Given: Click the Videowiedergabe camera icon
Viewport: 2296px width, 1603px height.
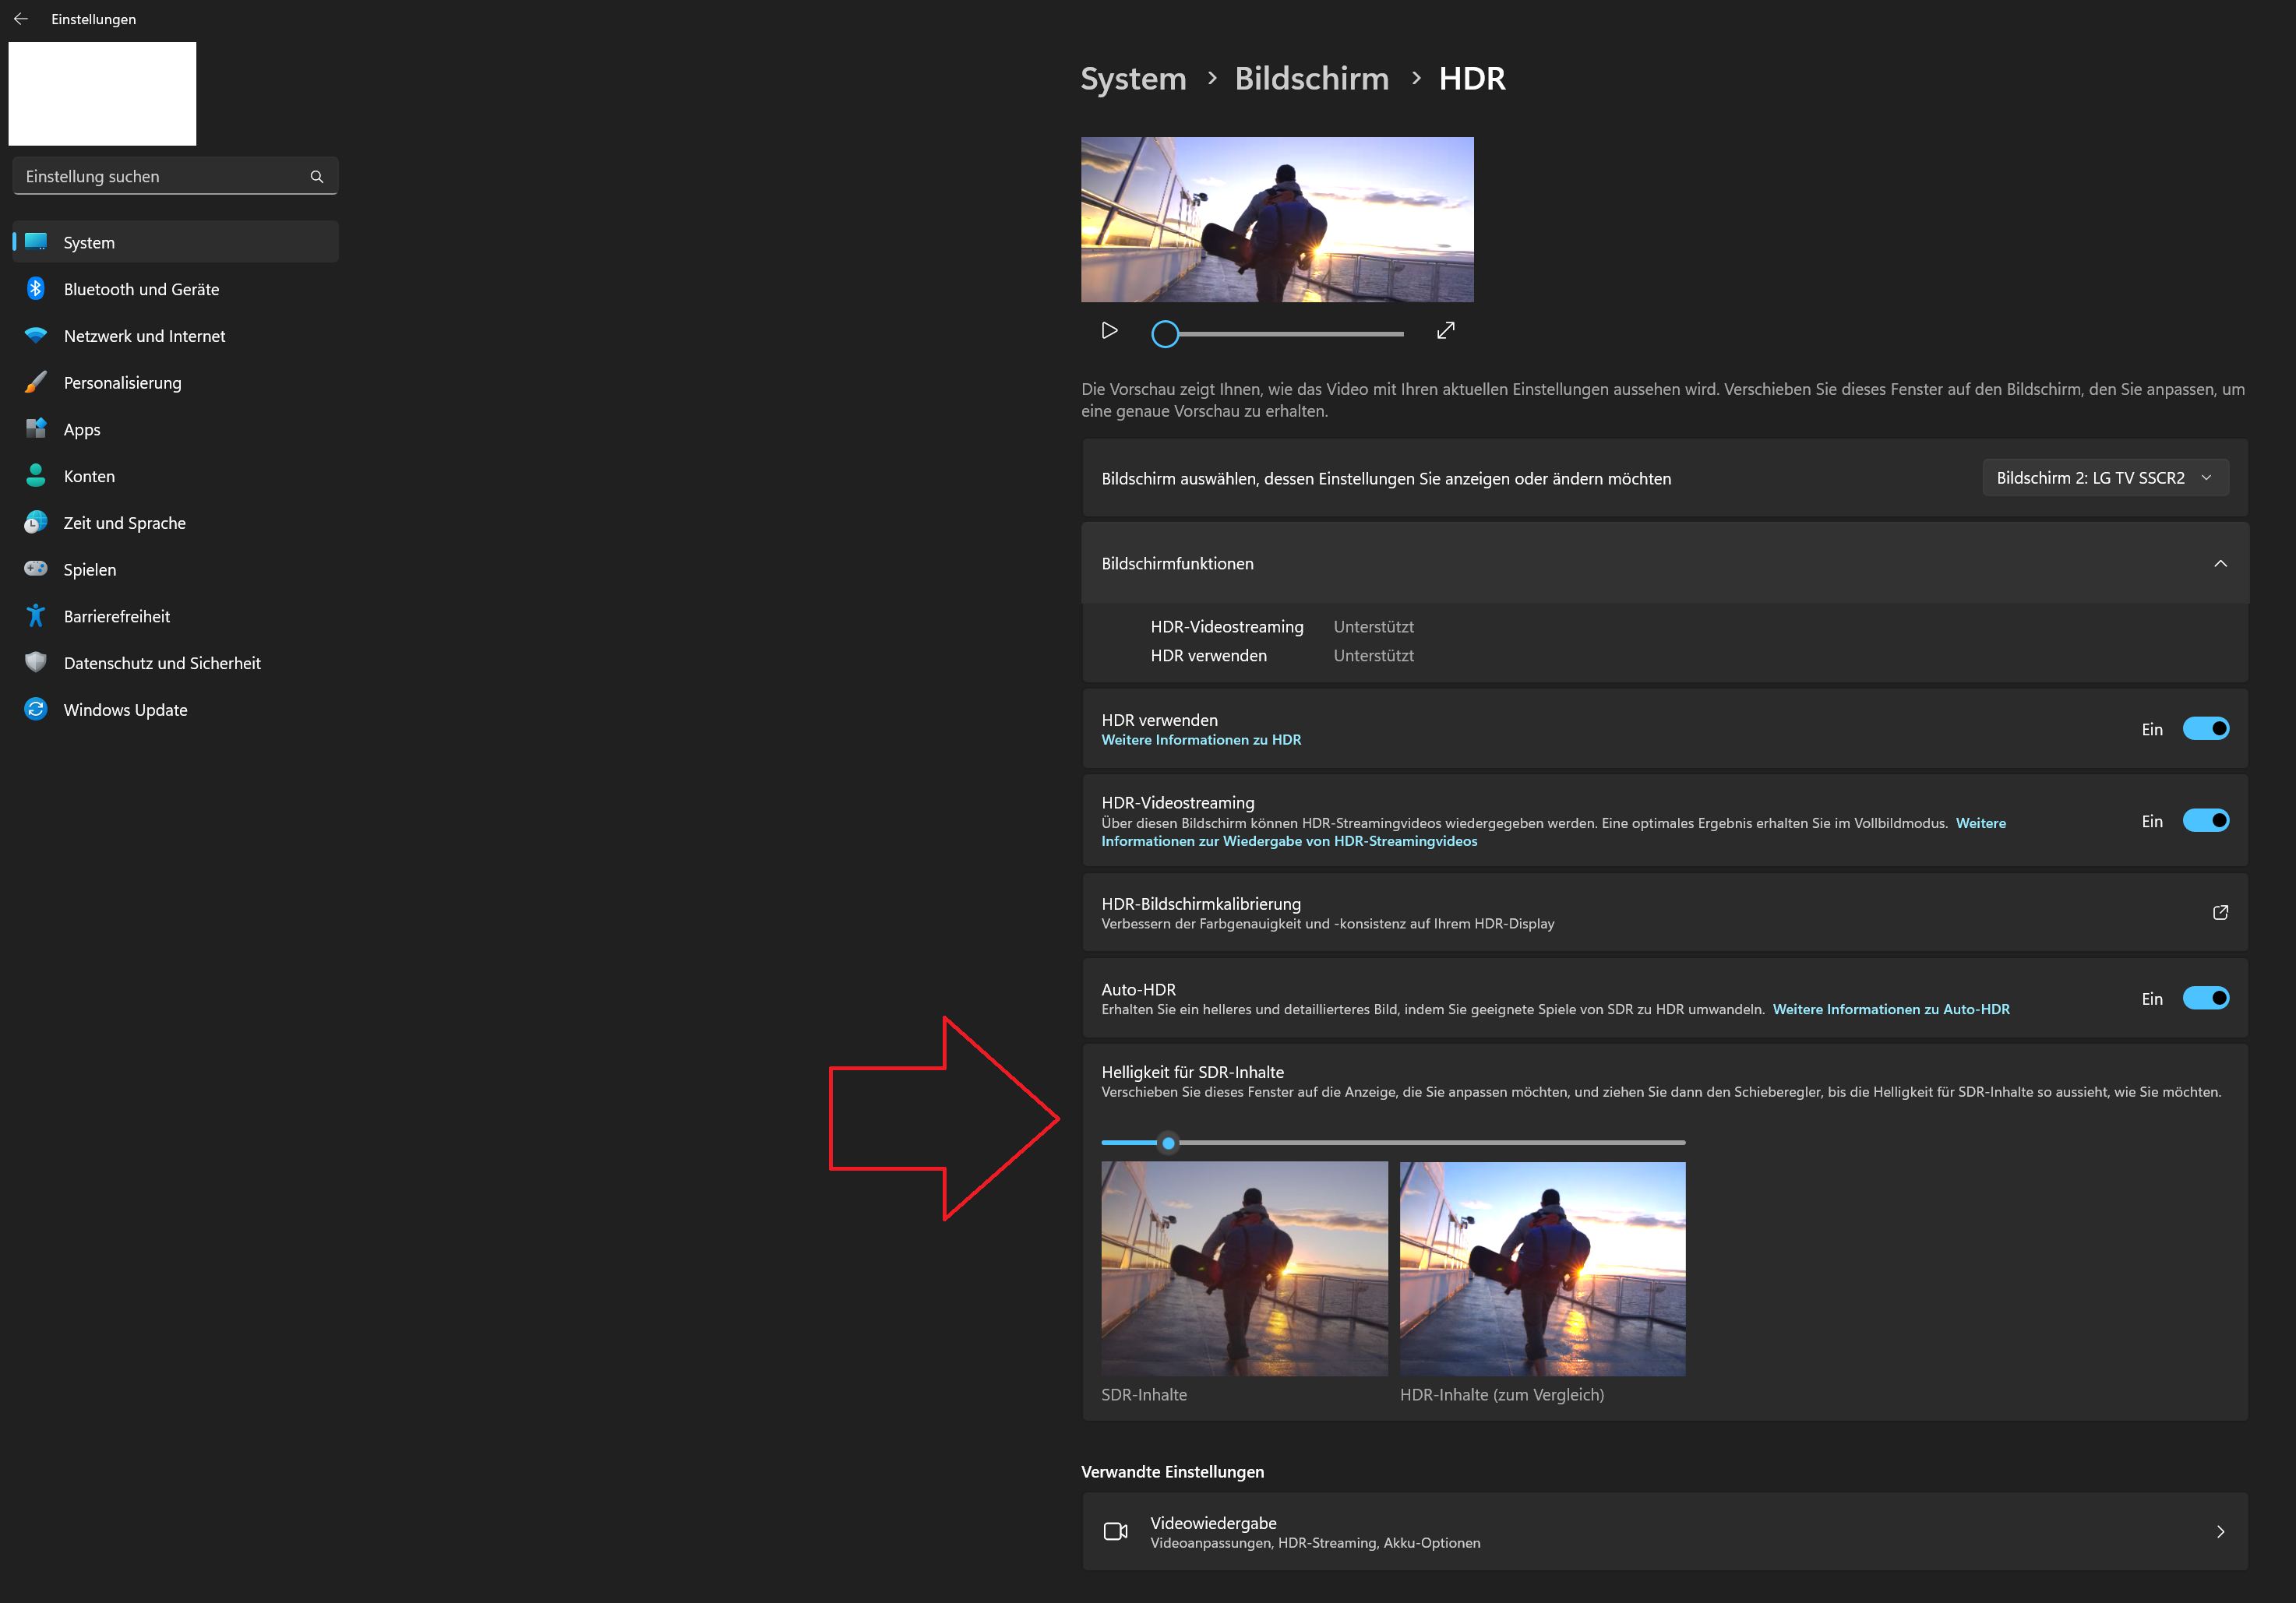Looking at the screenshot, I should pyautogui.click(x=1115, y=1532).
